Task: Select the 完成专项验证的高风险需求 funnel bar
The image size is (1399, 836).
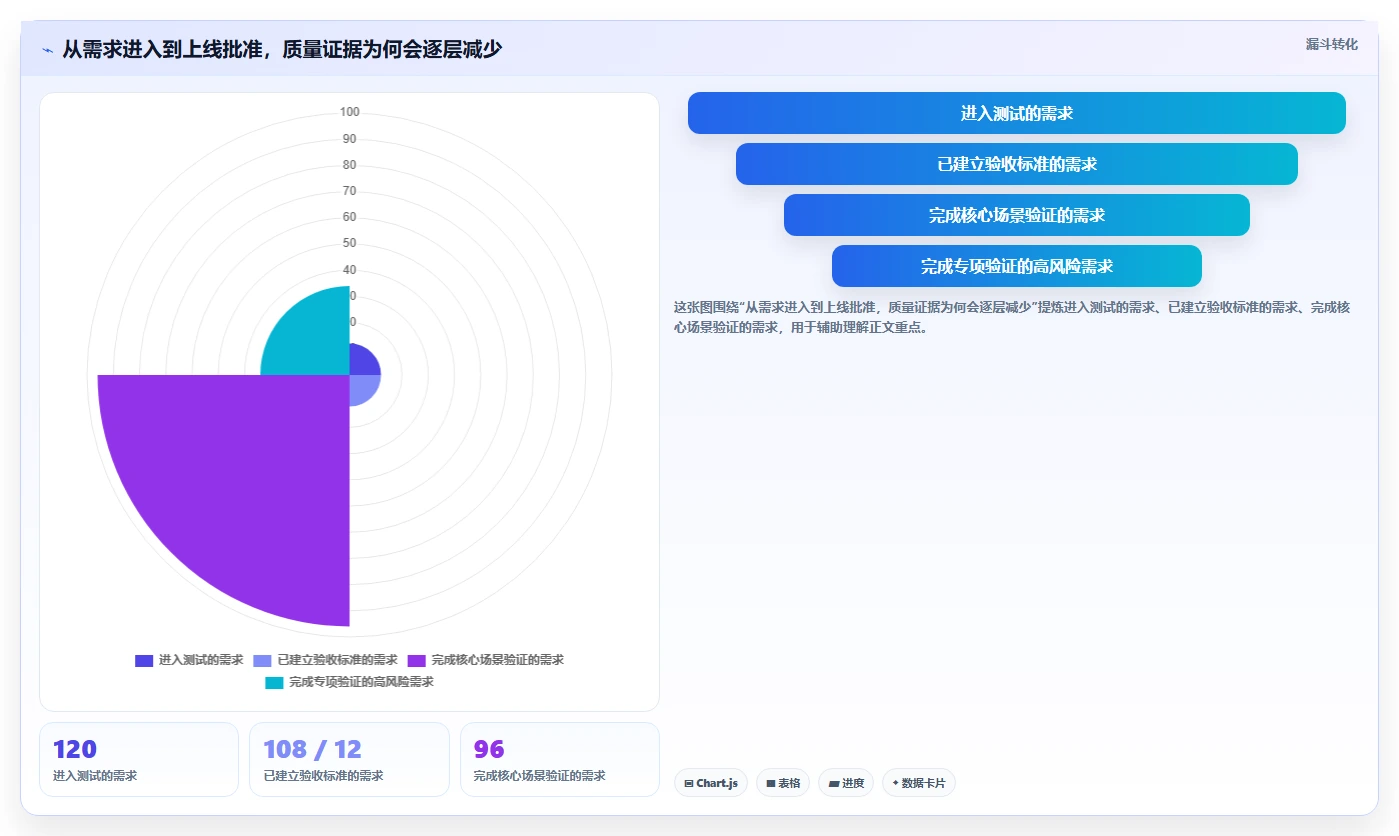Action: [1016, 266]
